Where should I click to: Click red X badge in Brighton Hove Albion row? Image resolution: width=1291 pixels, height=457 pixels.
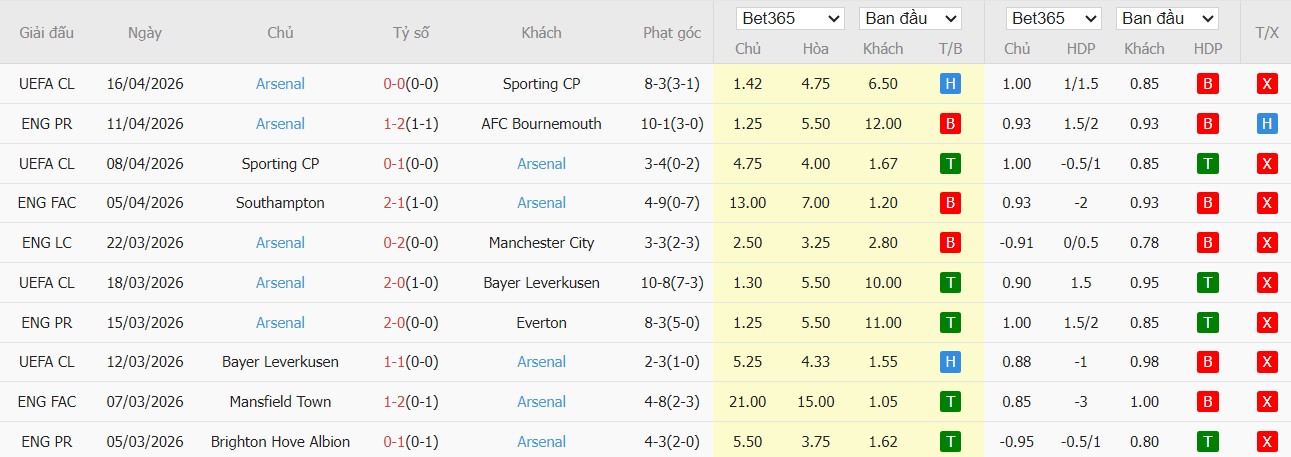click(x=1267, y=442)
